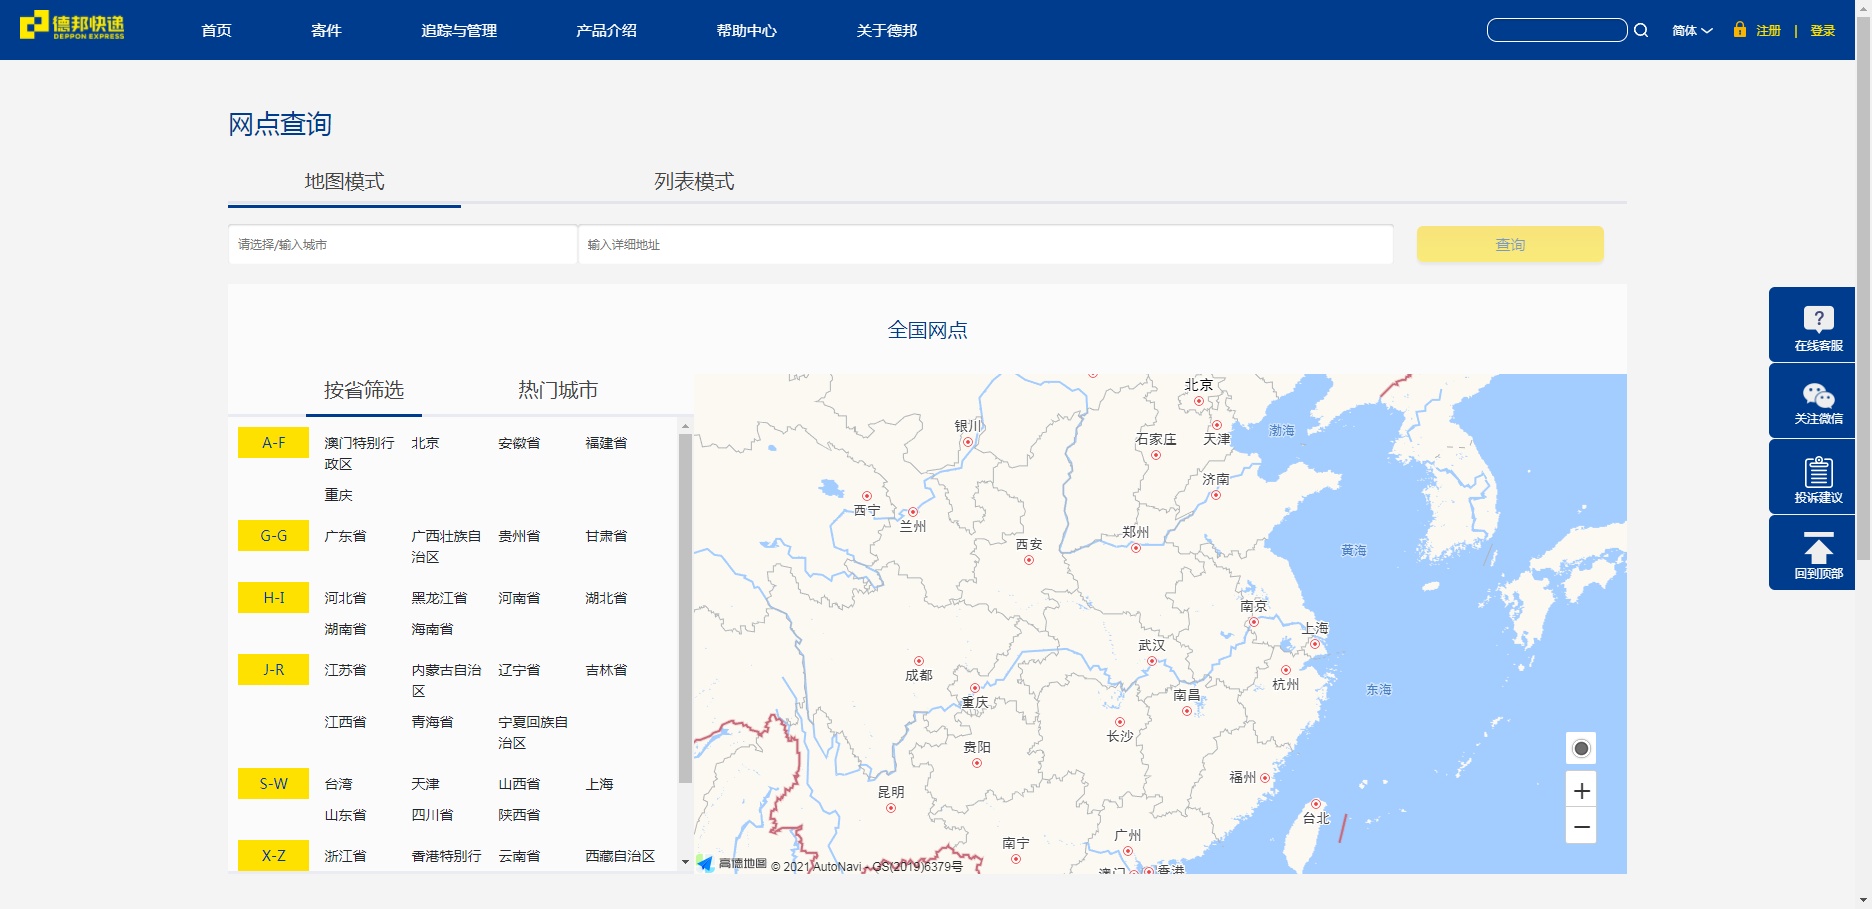The height and width of the screenshot is (909, 1872).
Task: Select 黑龙江省 in province list
Action: click(x=439, y=598)
